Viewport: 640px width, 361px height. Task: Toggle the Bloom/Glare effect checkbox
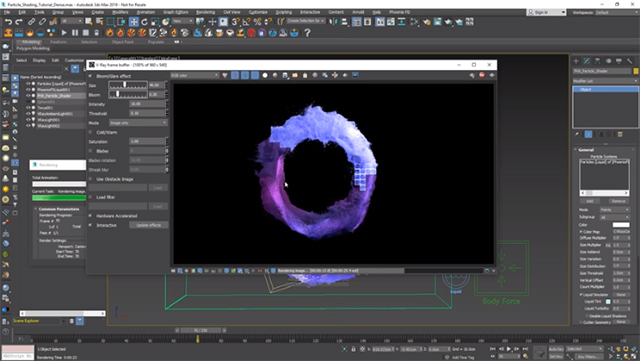click(91, 76)
